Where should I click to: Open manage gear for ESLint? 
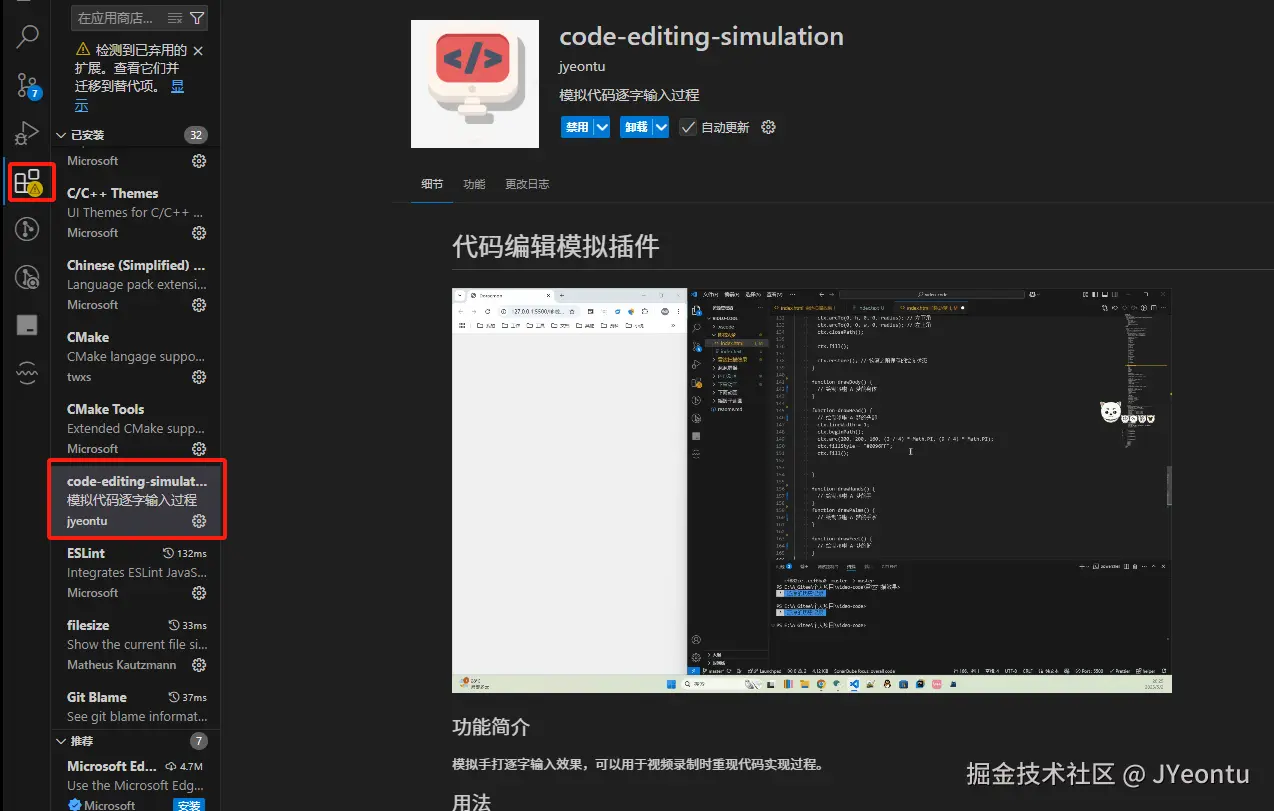tap(199, 593)
